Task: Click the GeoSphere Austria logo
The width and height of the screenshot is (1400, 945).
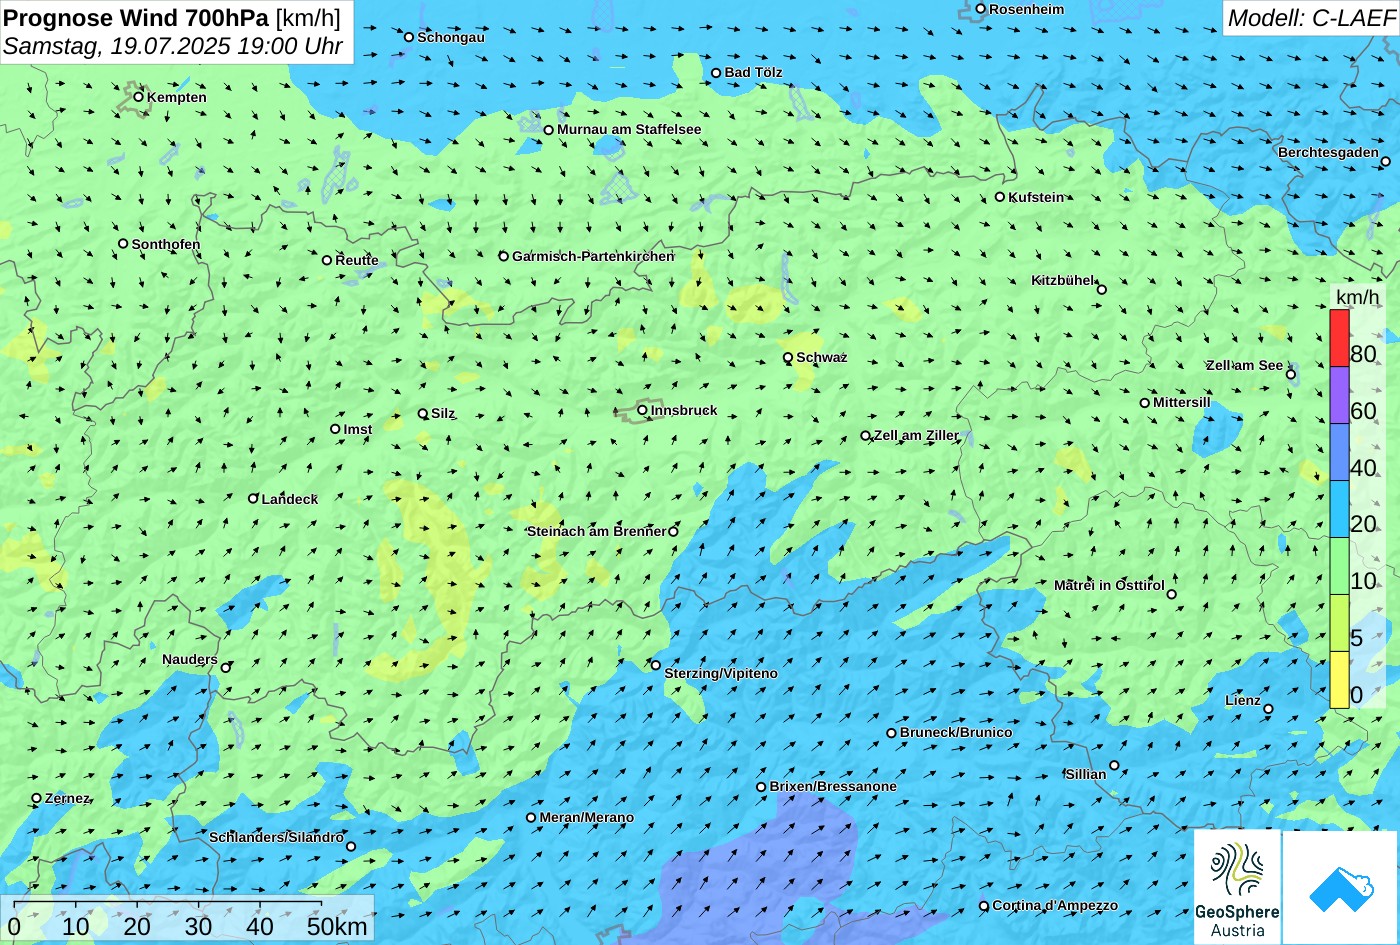Action: [1237, 888]
